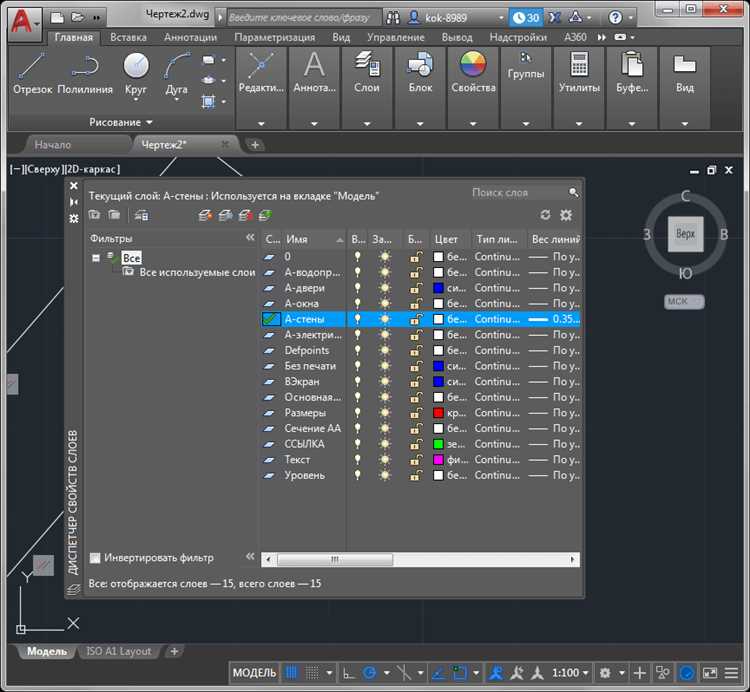Open the workspace switching gear in status bar
The width and height of the screenshot is (750, 692).
[605, 673]
